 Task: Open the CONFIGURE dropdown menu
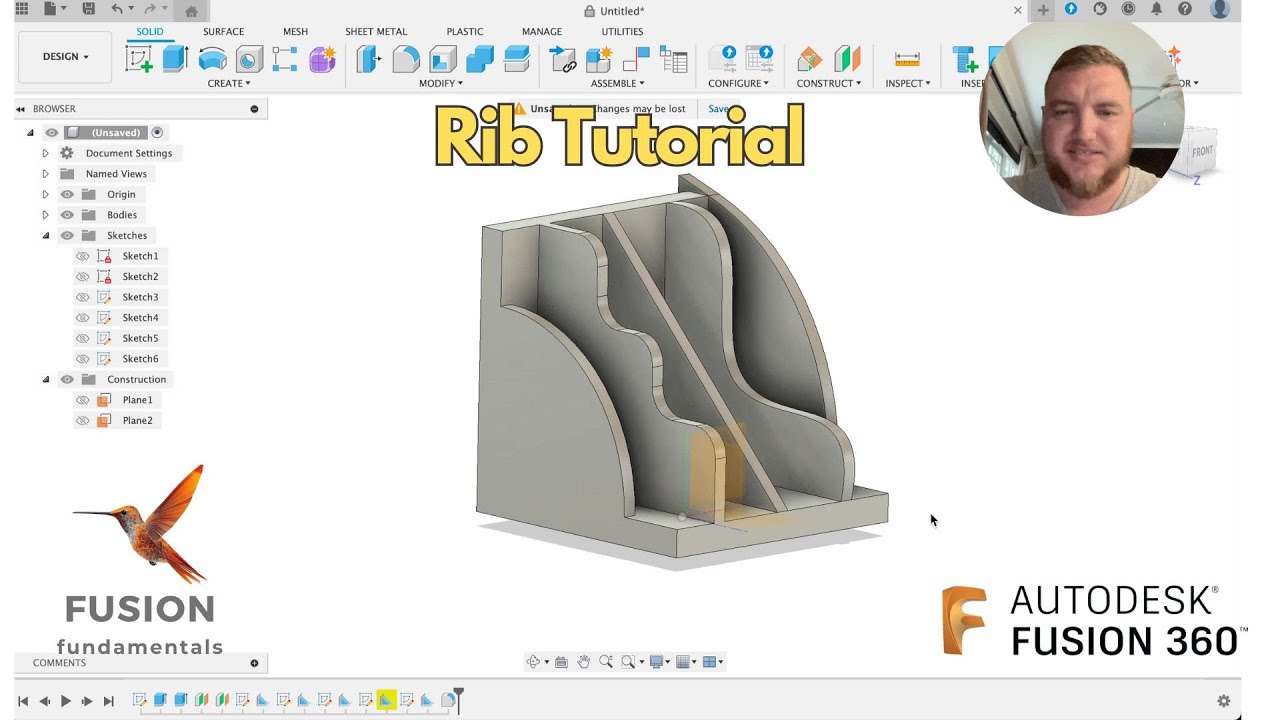739,83
